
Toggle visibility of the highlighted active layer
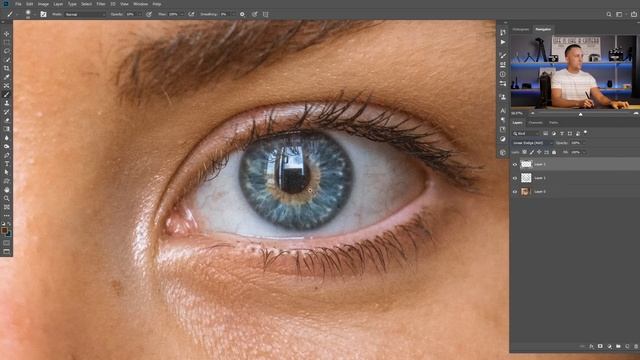(x=515, y=164)
